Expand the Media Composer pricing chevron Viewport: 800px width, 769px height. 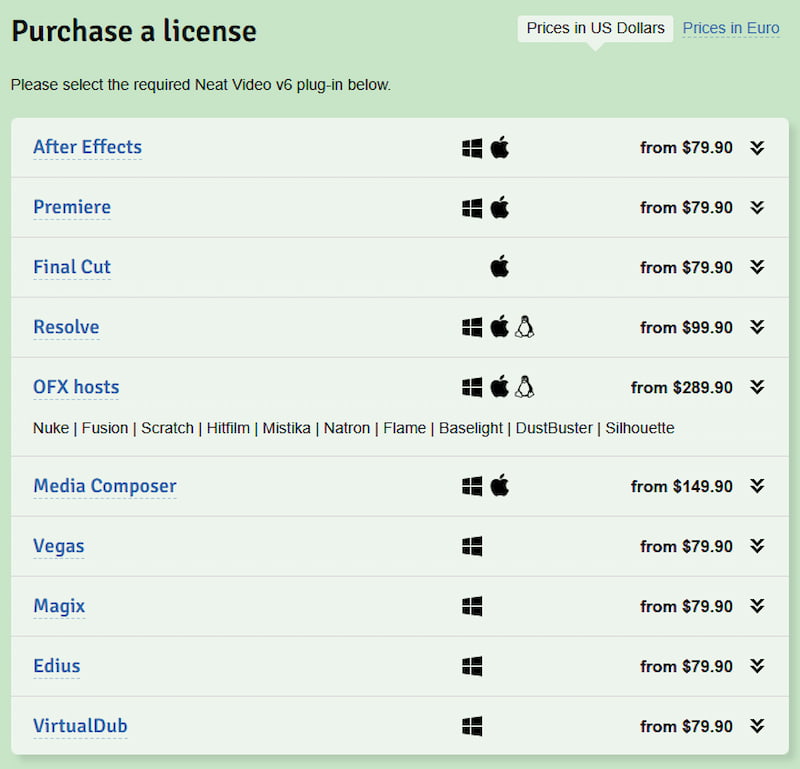tap(758, 486)
